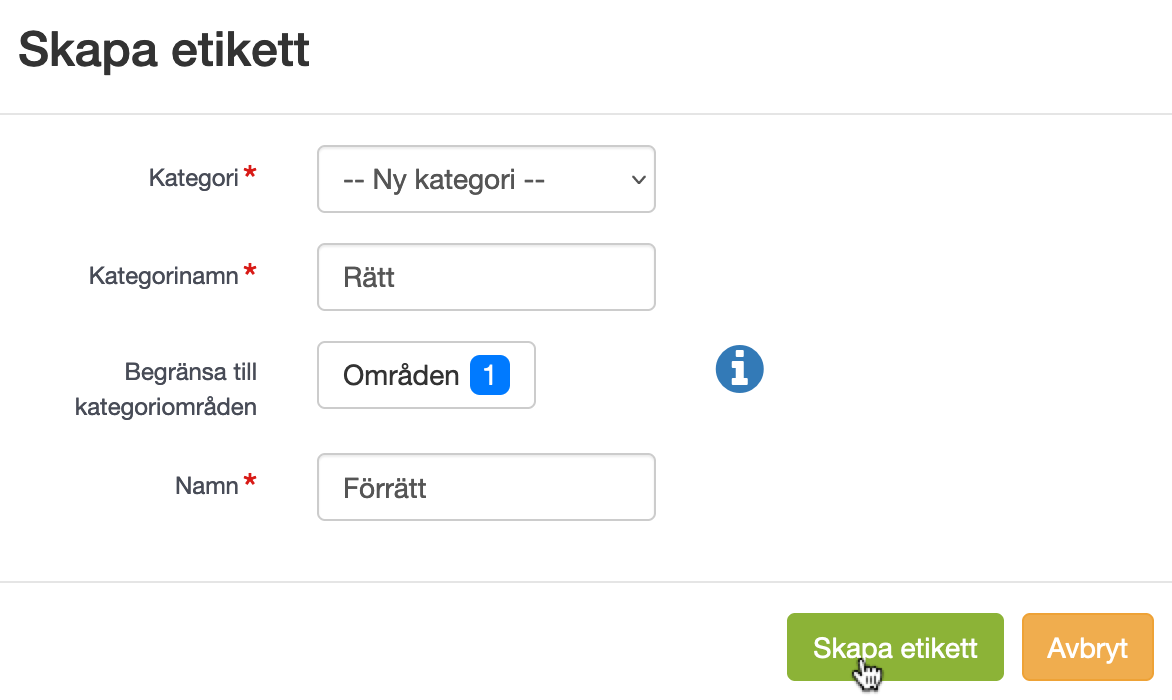The image size is (1172, 700).
Task: Click the "-- Ny kategori --" selected option text
Action: (444, 180)
